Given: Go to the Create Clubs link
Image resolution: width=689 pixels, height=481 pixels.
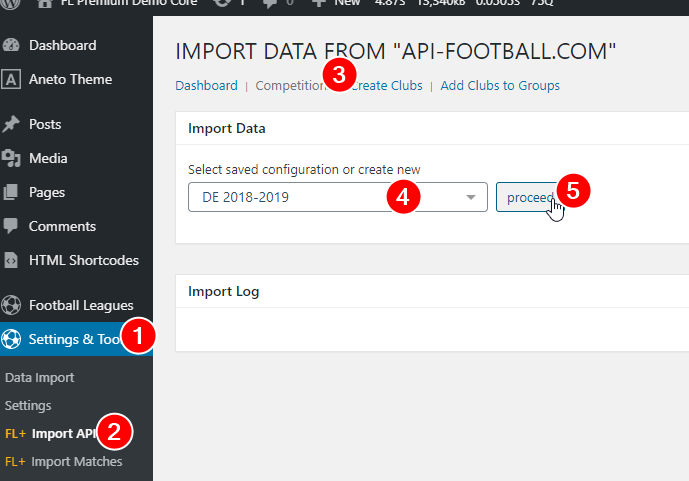Looking at the screenshot, I should [x=387, y=85].
